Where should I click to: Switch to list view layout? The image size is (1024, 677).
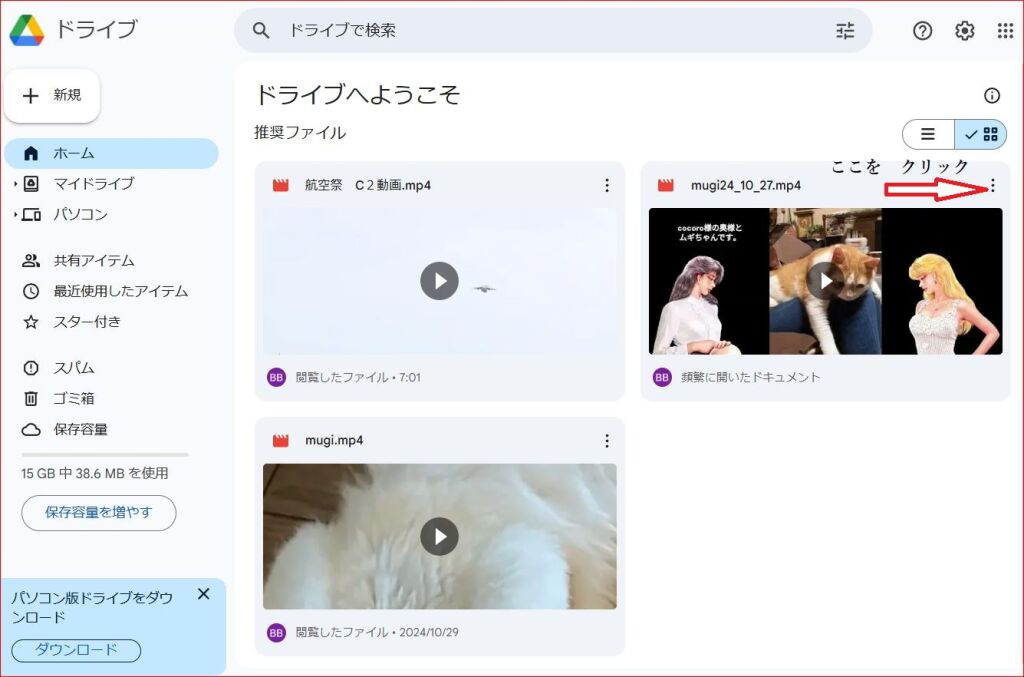928,134
